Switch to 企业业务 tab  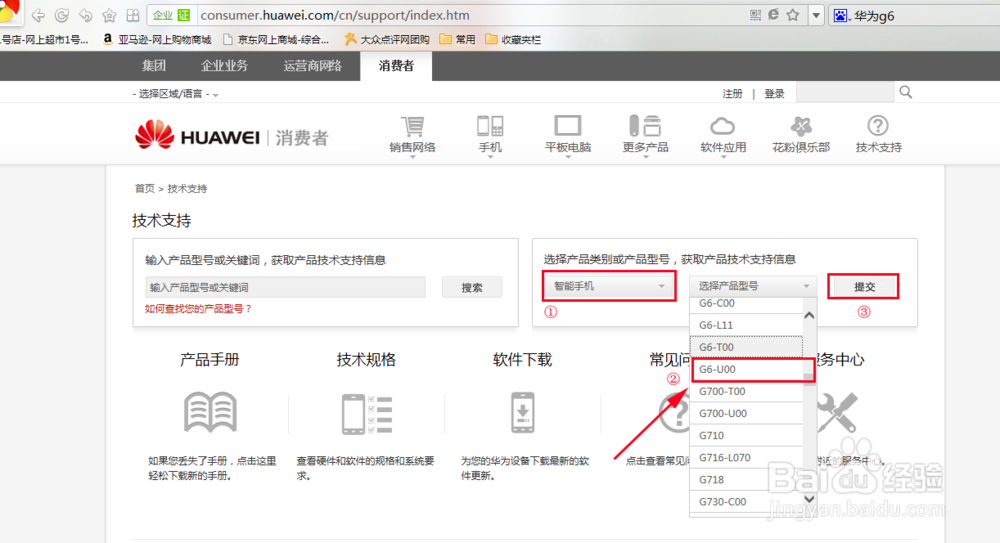pyautogui.click(x=224, y=66)
